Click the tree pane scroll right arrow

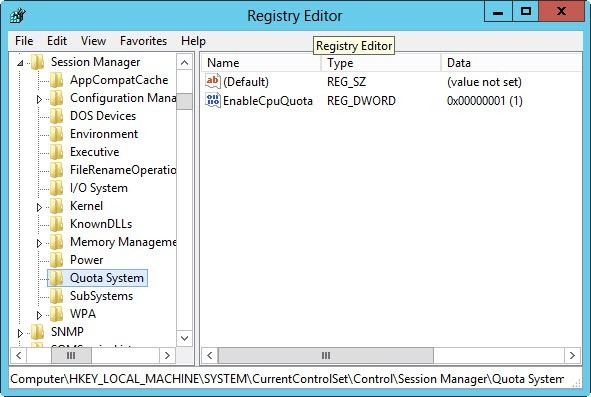point(167,355)
